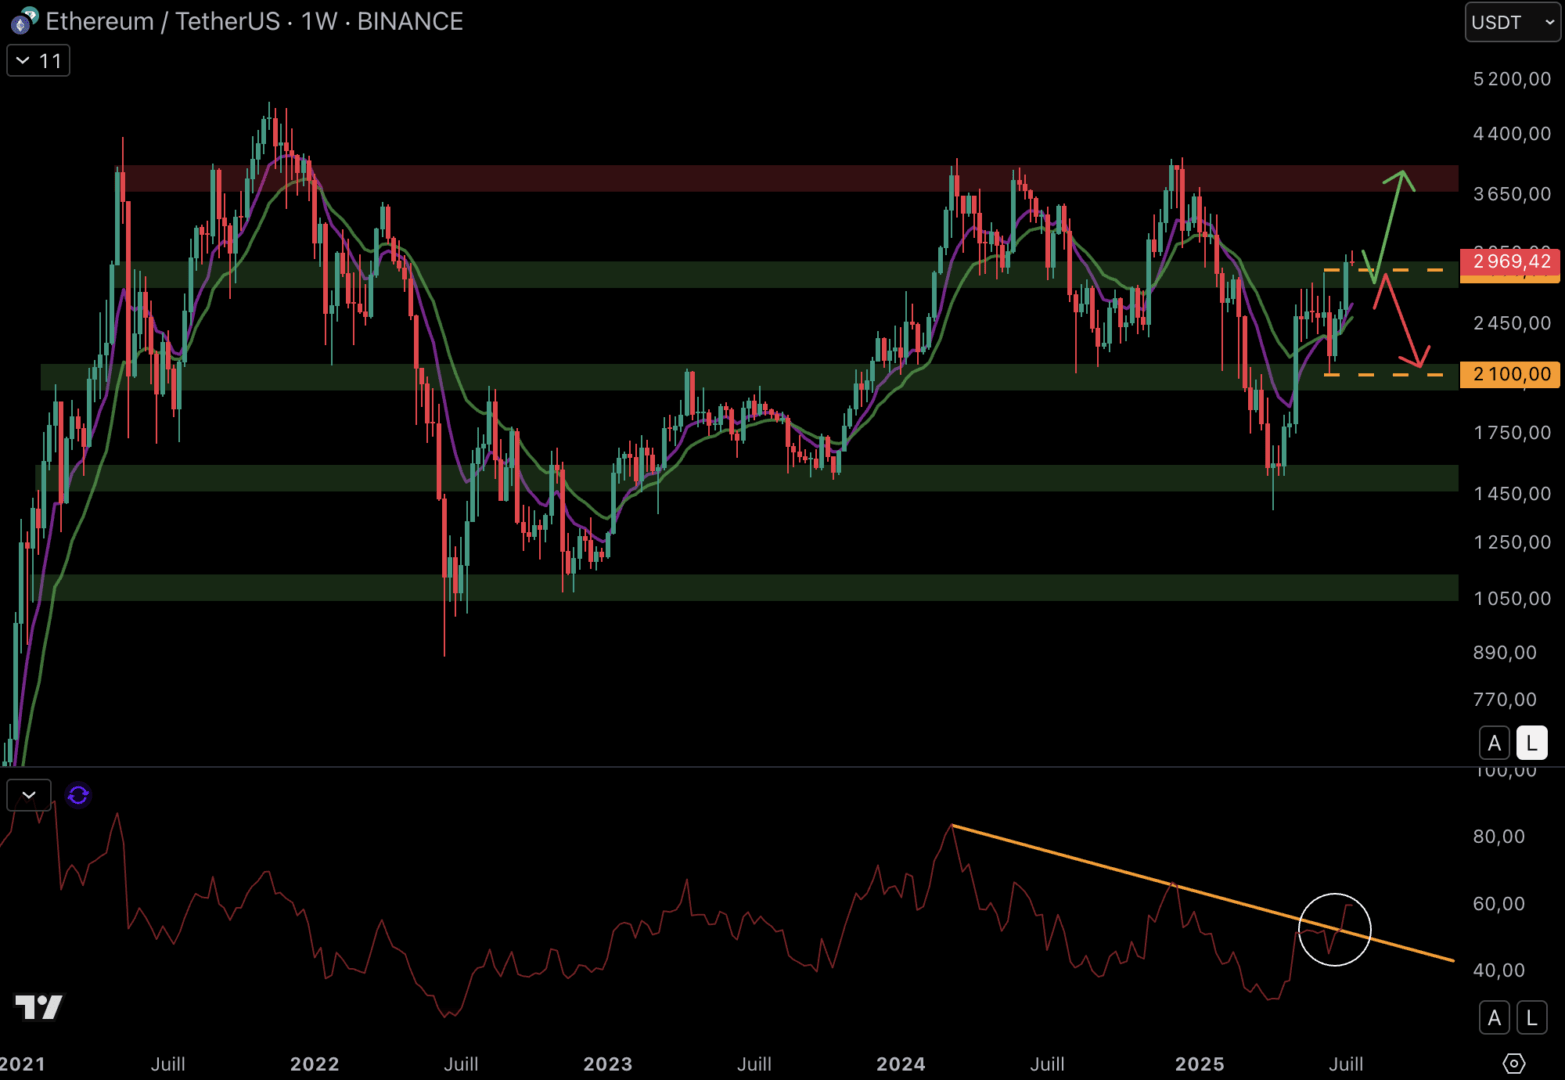Toggle auto scale A on price pane
This screenshot has width=1565, height=1080.
(1494, 743)
